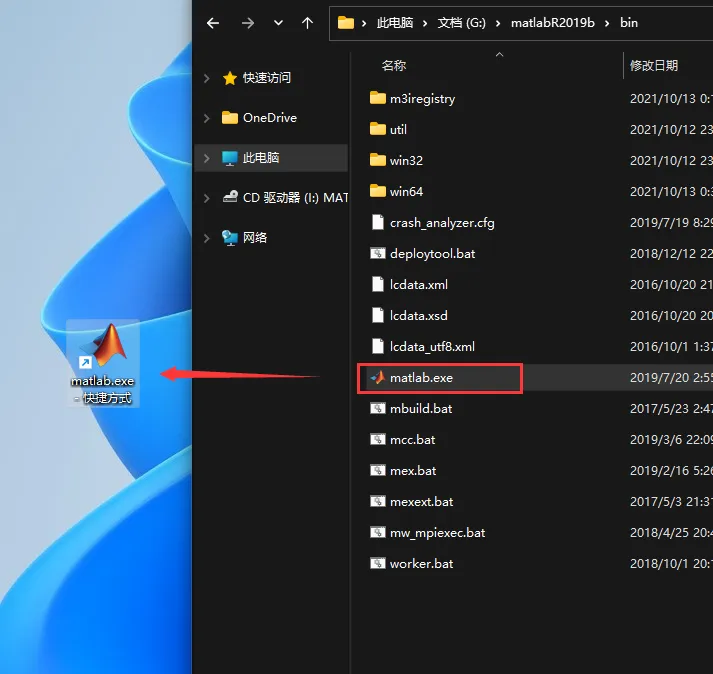Image resolution: width=713 pixels, height=674 pixels.
Task: Select file name matlab.exe in list
Action: [422, 378]
